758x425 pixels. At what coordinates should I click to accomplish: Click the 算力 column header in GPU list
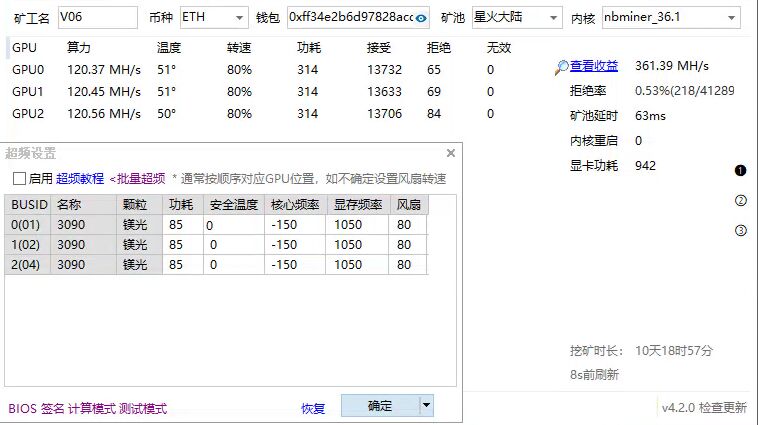tap(79, 47)
